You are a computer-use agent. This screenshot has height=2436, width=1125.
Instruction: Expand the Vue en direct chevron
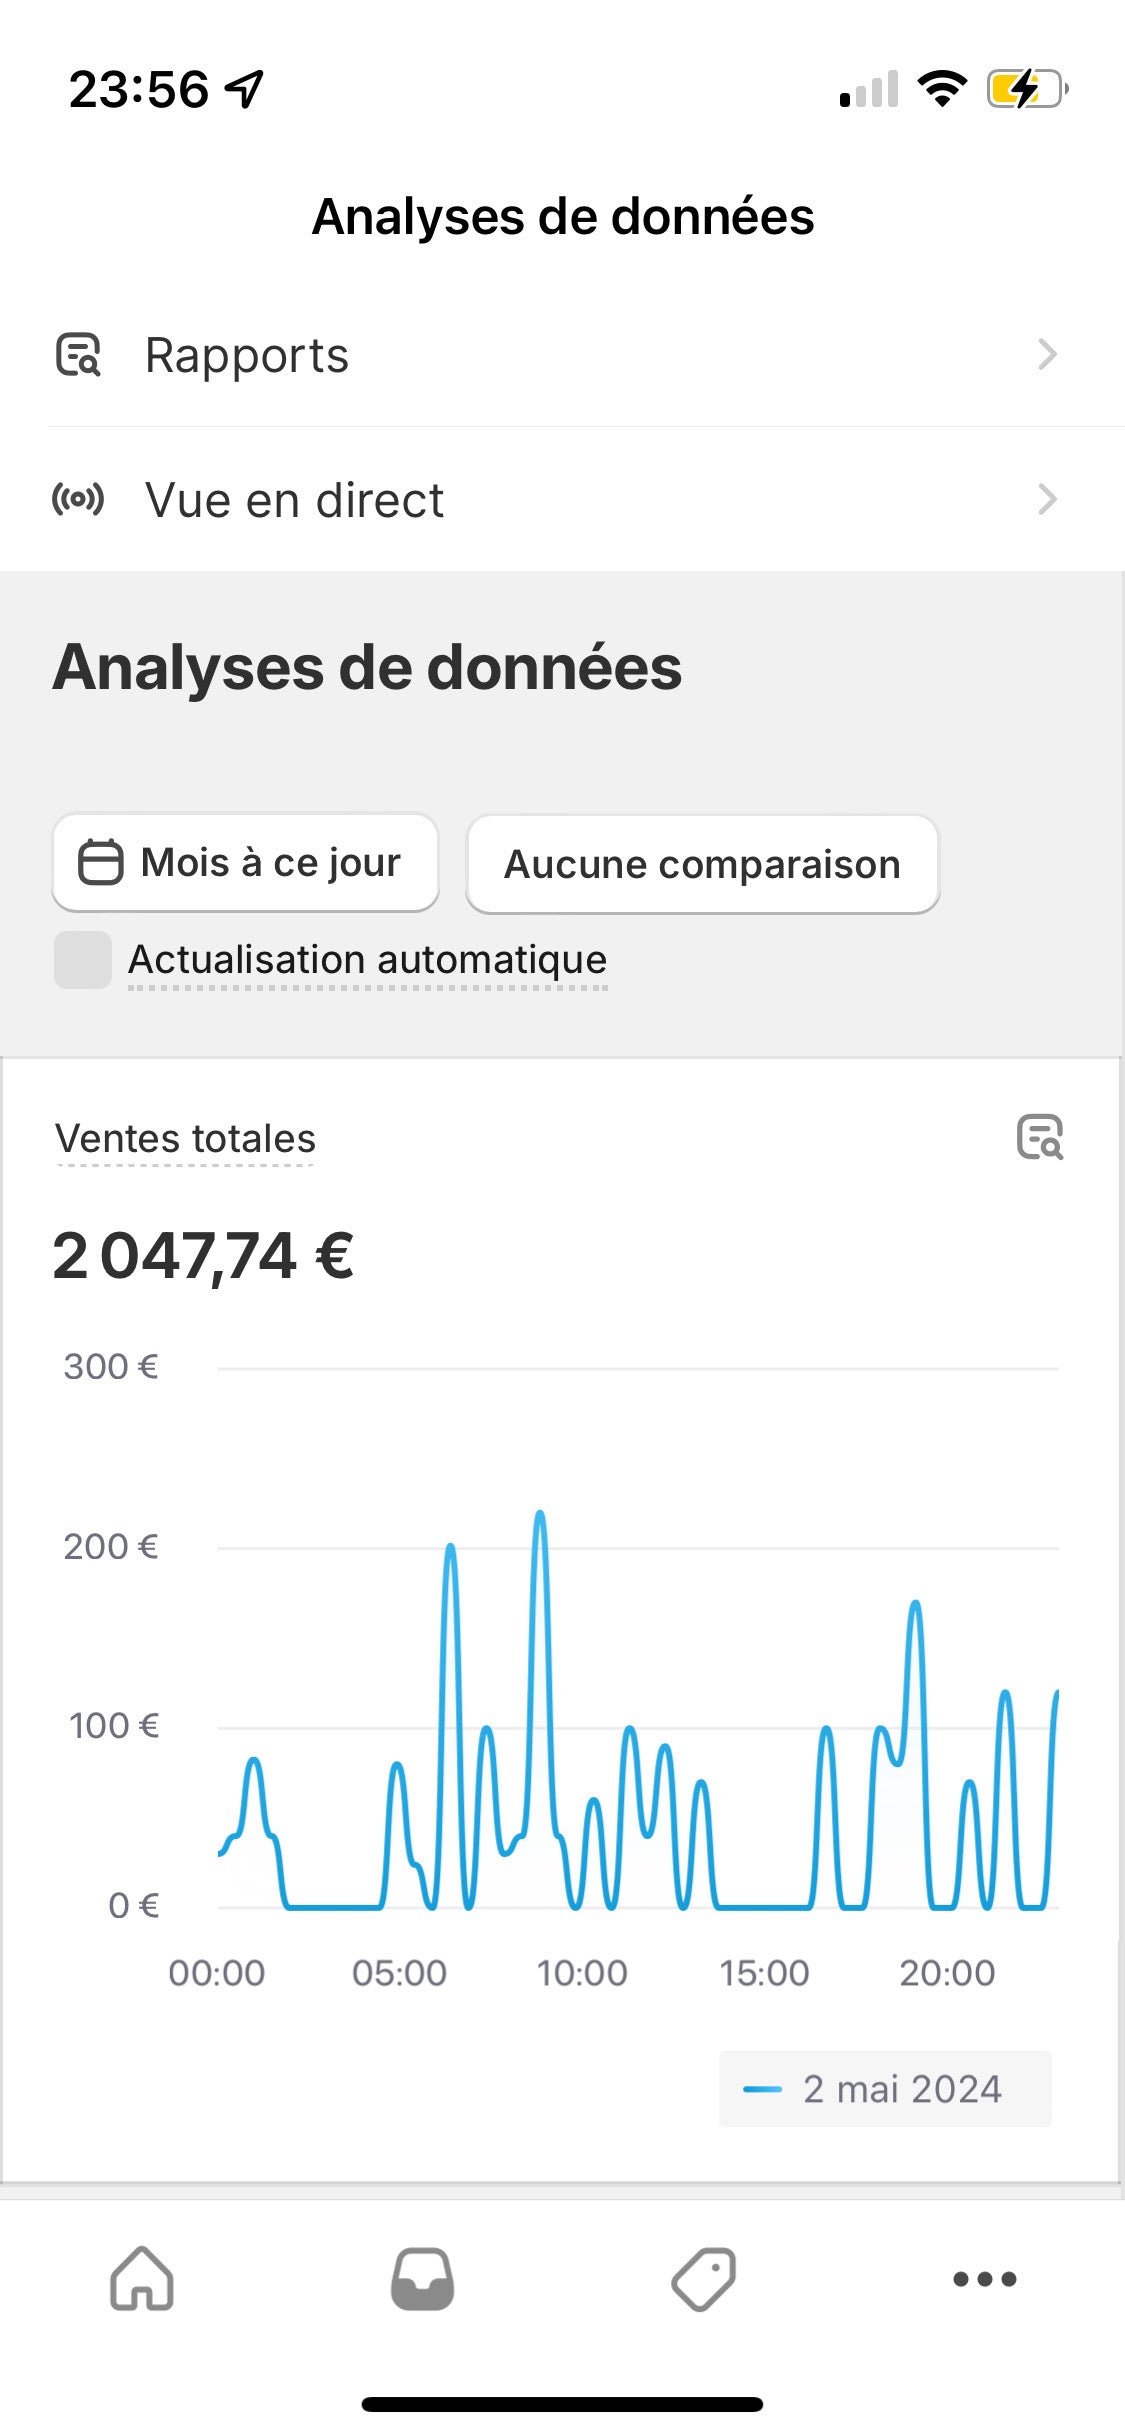[1047, 498]
